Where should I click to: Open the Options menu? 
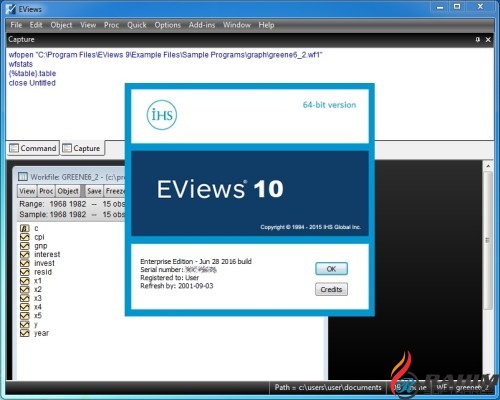point(167,25)
